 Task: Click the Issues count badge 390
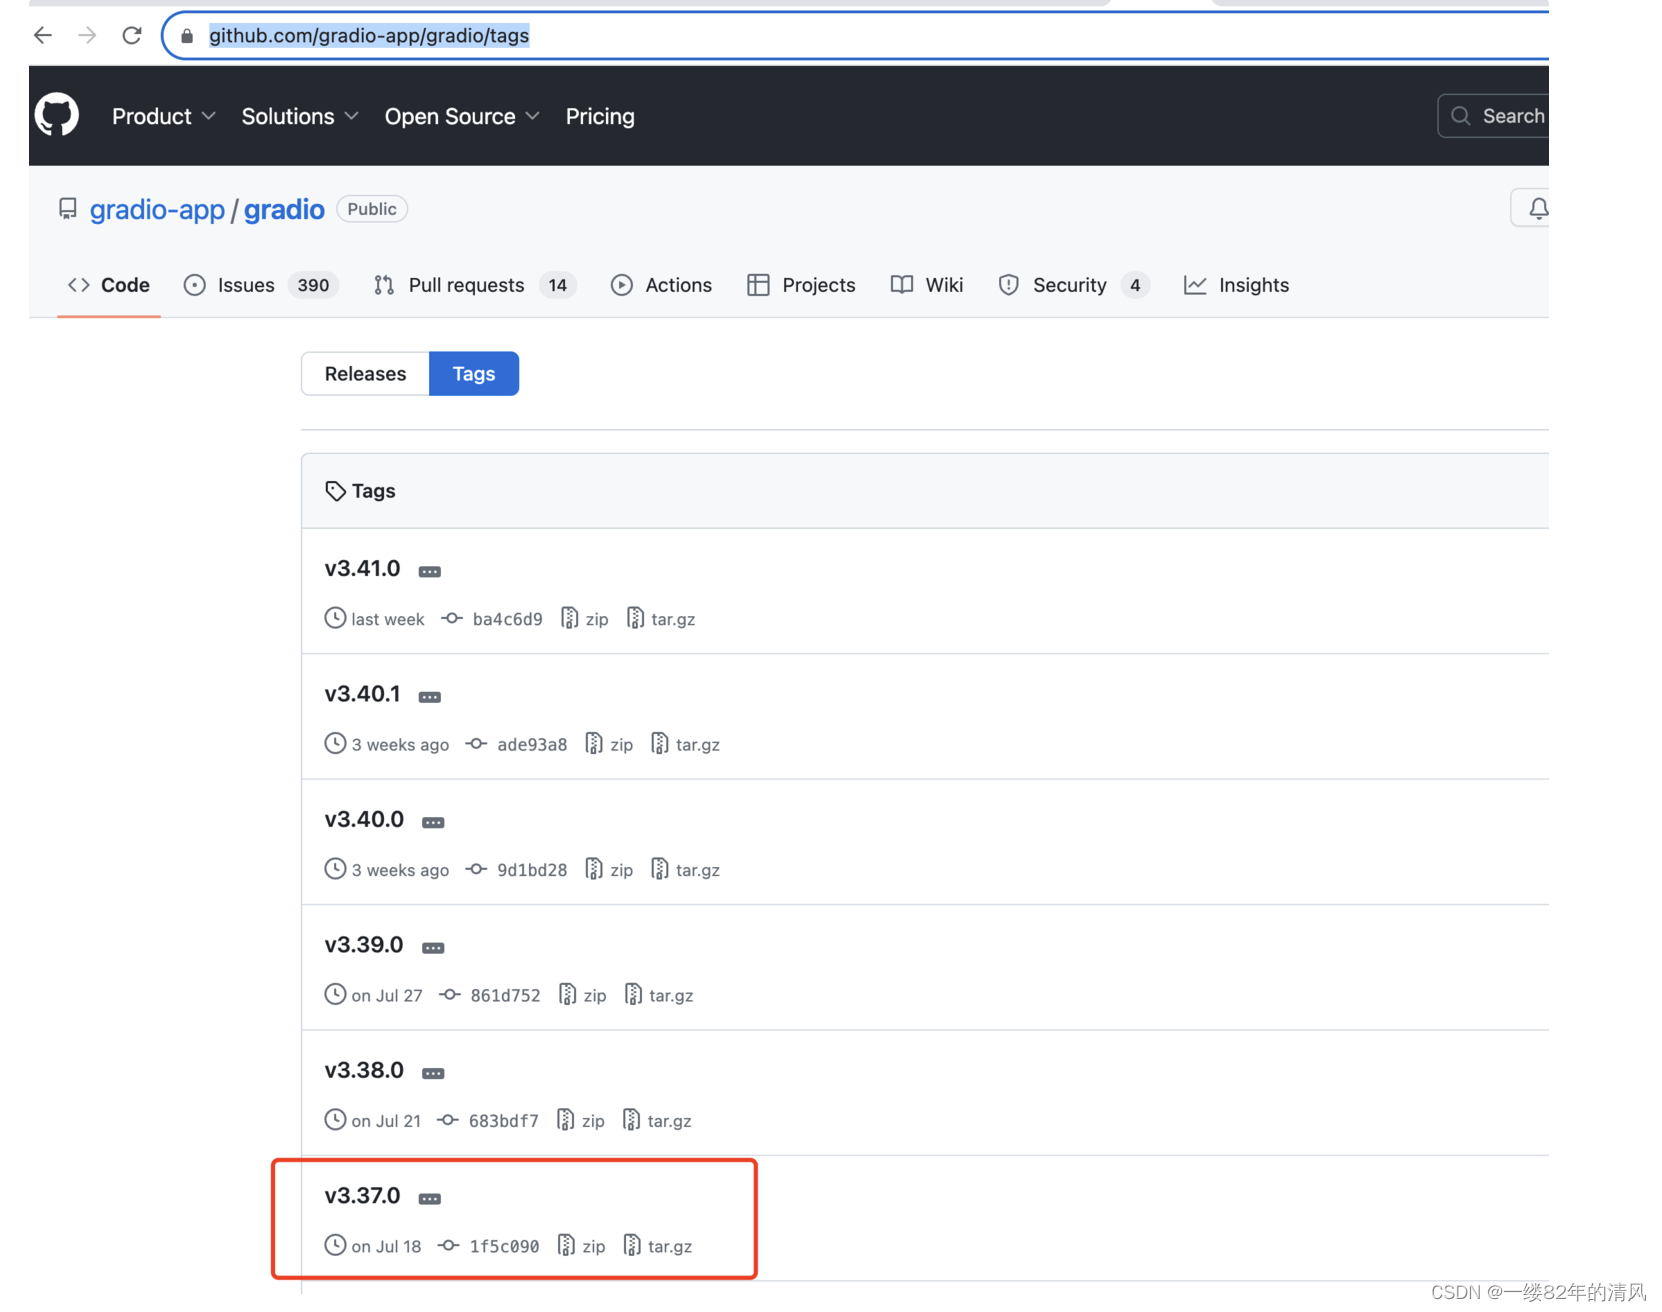tap(313, 285)
